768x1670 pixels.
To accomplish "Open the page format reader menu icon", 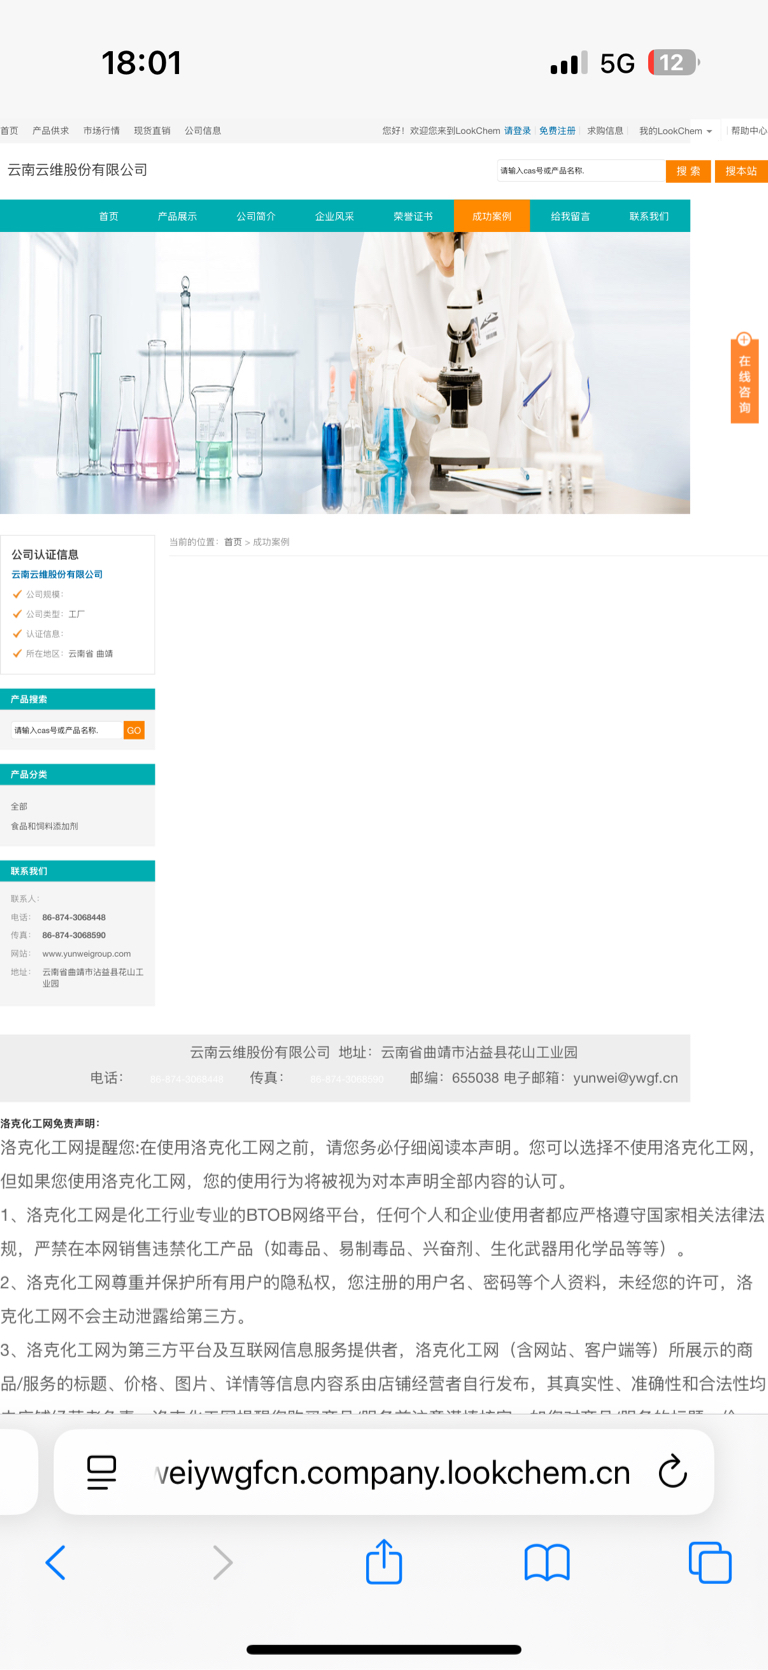I will [x=101, y=1472].
